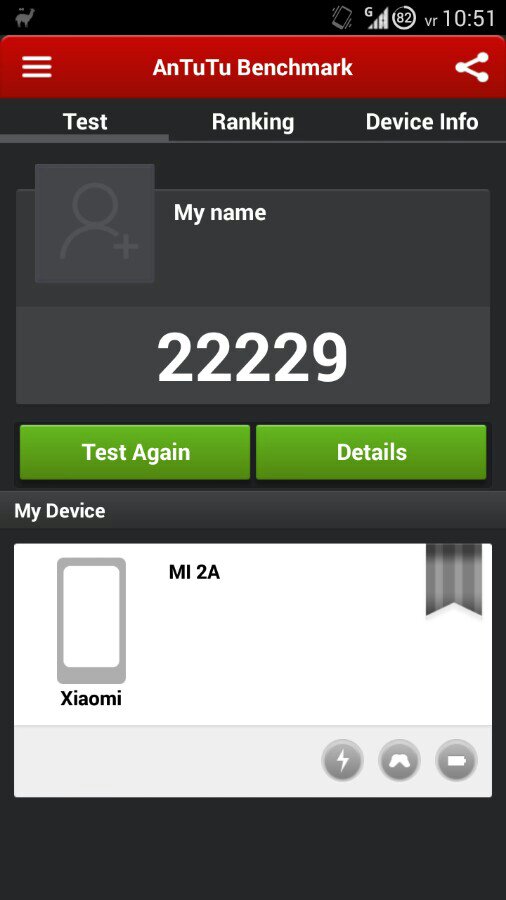Tap the game controller icon
The width and height of the screenshot is (506, 900).
pos(399,761)
